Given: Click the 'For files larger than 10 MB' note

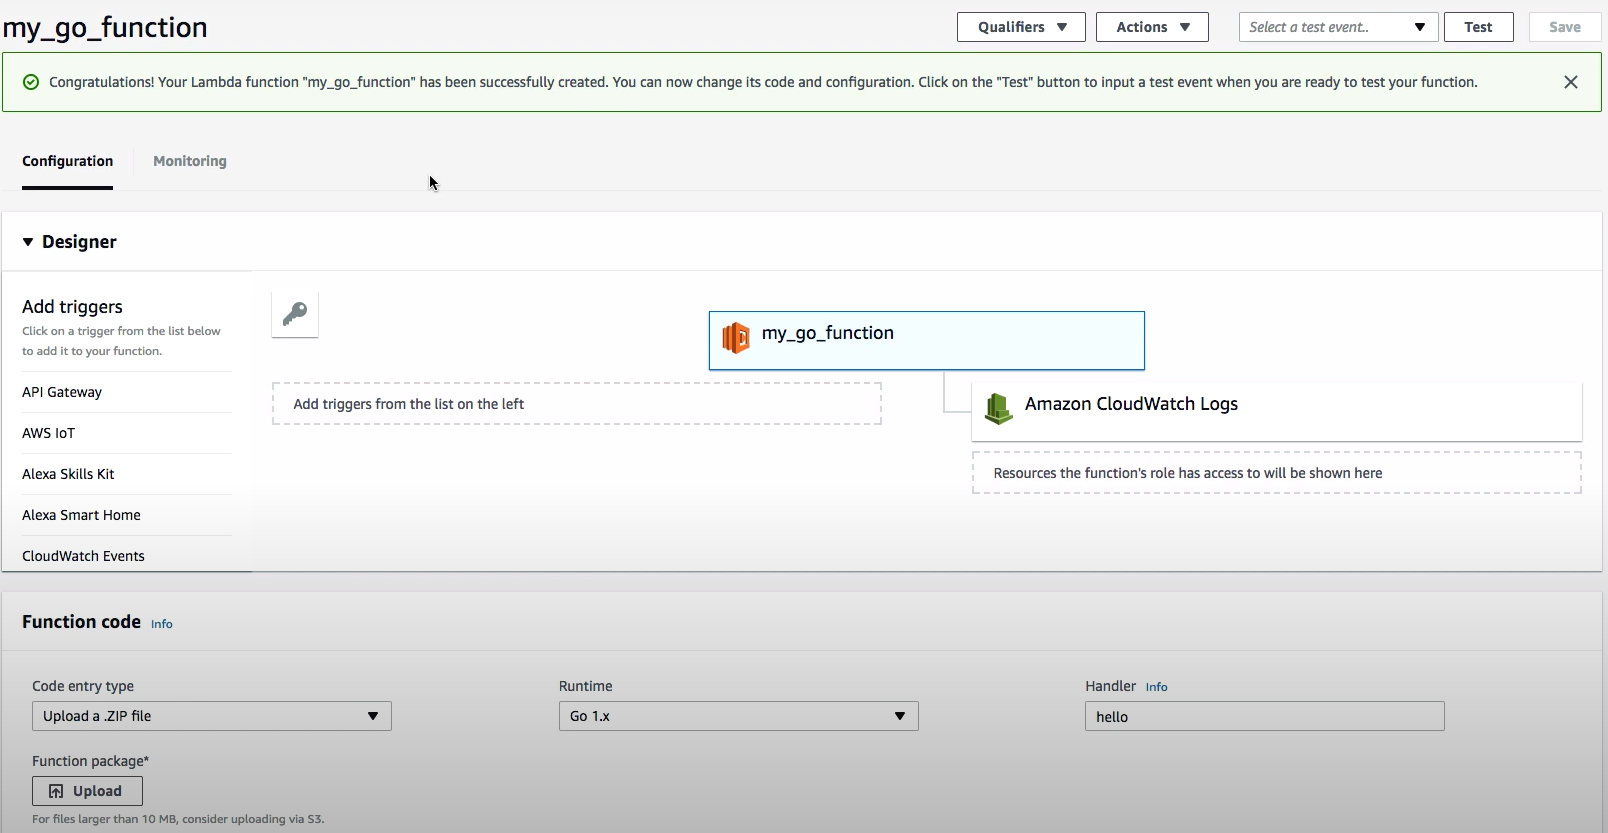Looking at the screenshot, I should [178, 819].
